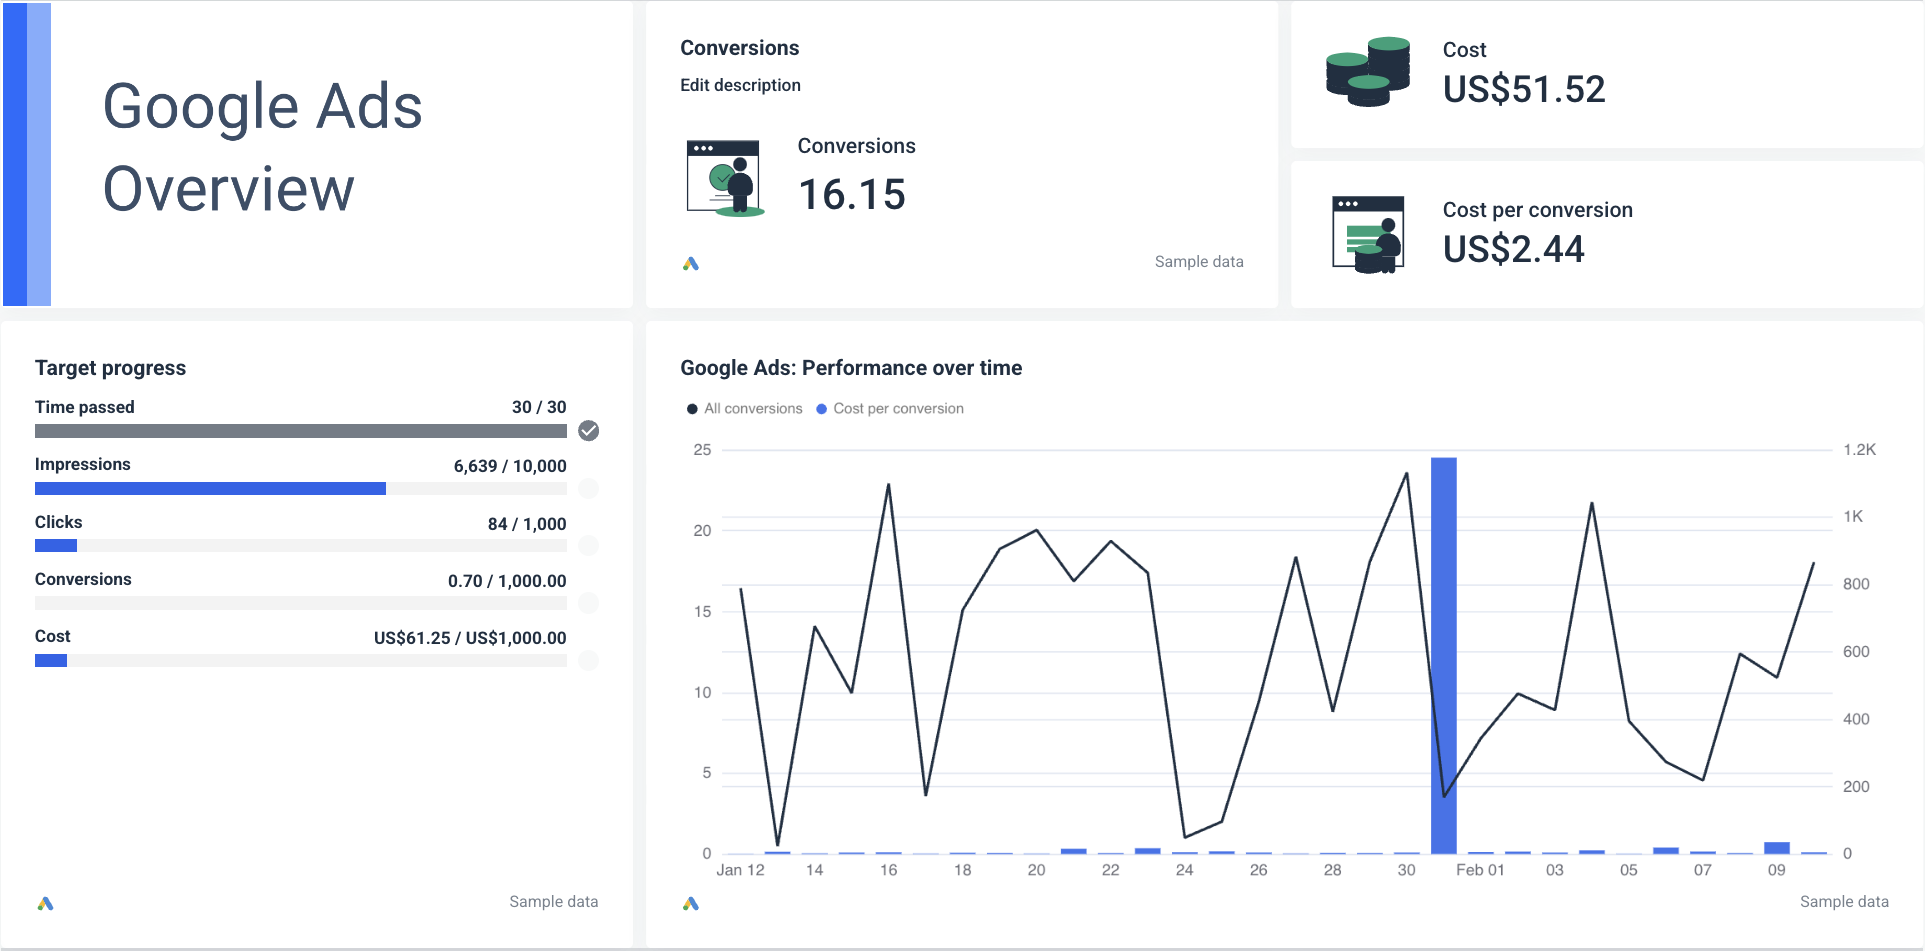Click the Conversions card heading
Image resolution: width=1925 pixels, height=951 pixels.
pyautogui.click(x=740, y=48)
